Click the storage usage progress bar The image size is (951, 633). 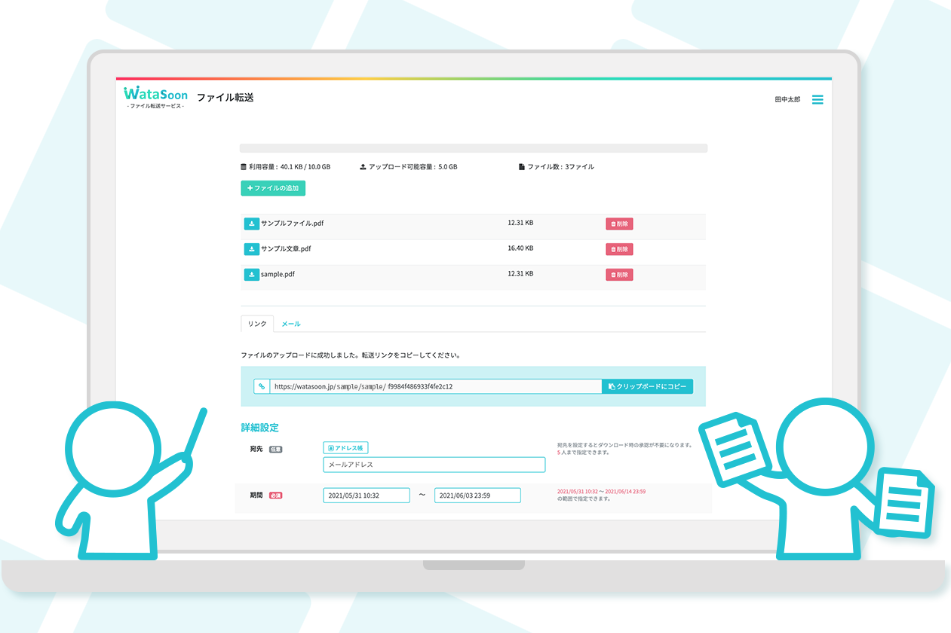473,148
